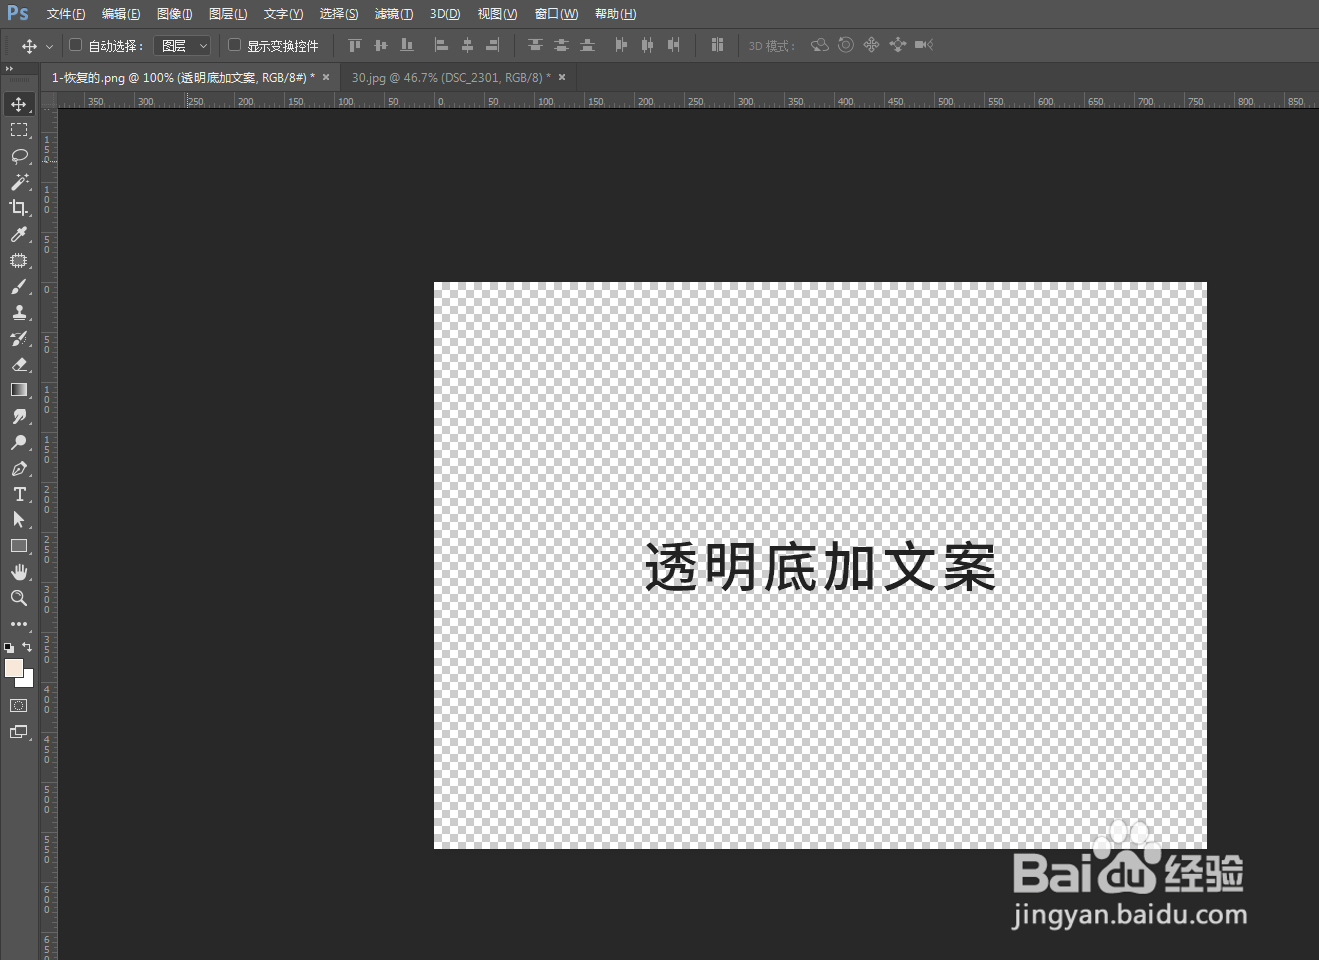The width and height of the screenshot is (1319, 960).
Task: Align bottom edges
Action: (406, 45)
